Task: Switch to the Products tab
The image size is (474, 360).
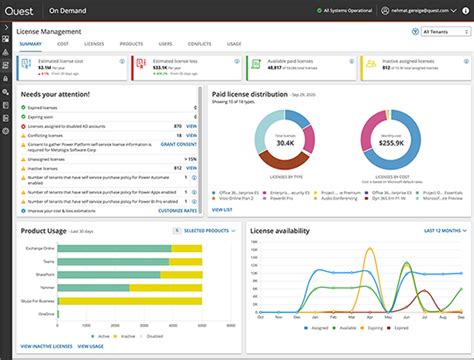Action: [x=131, y=44]
